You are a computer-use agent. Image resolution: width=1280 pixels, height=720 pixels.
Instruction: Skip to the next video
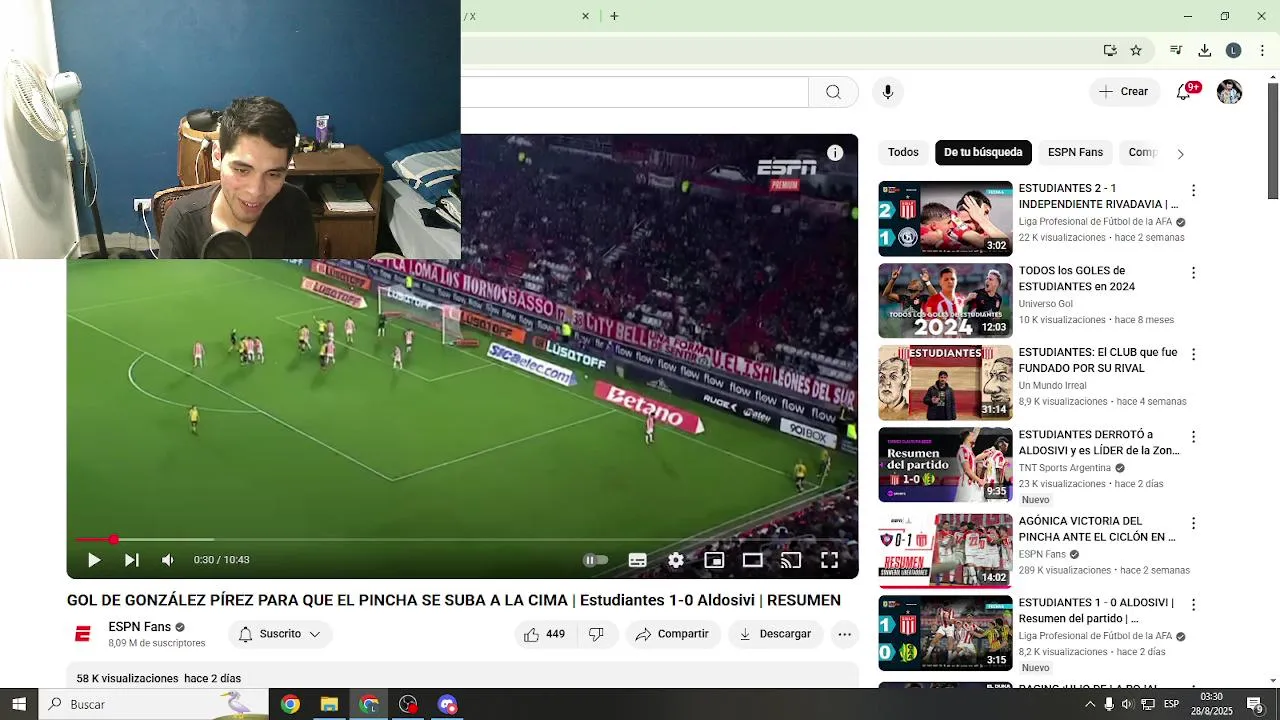pos(131,560)
